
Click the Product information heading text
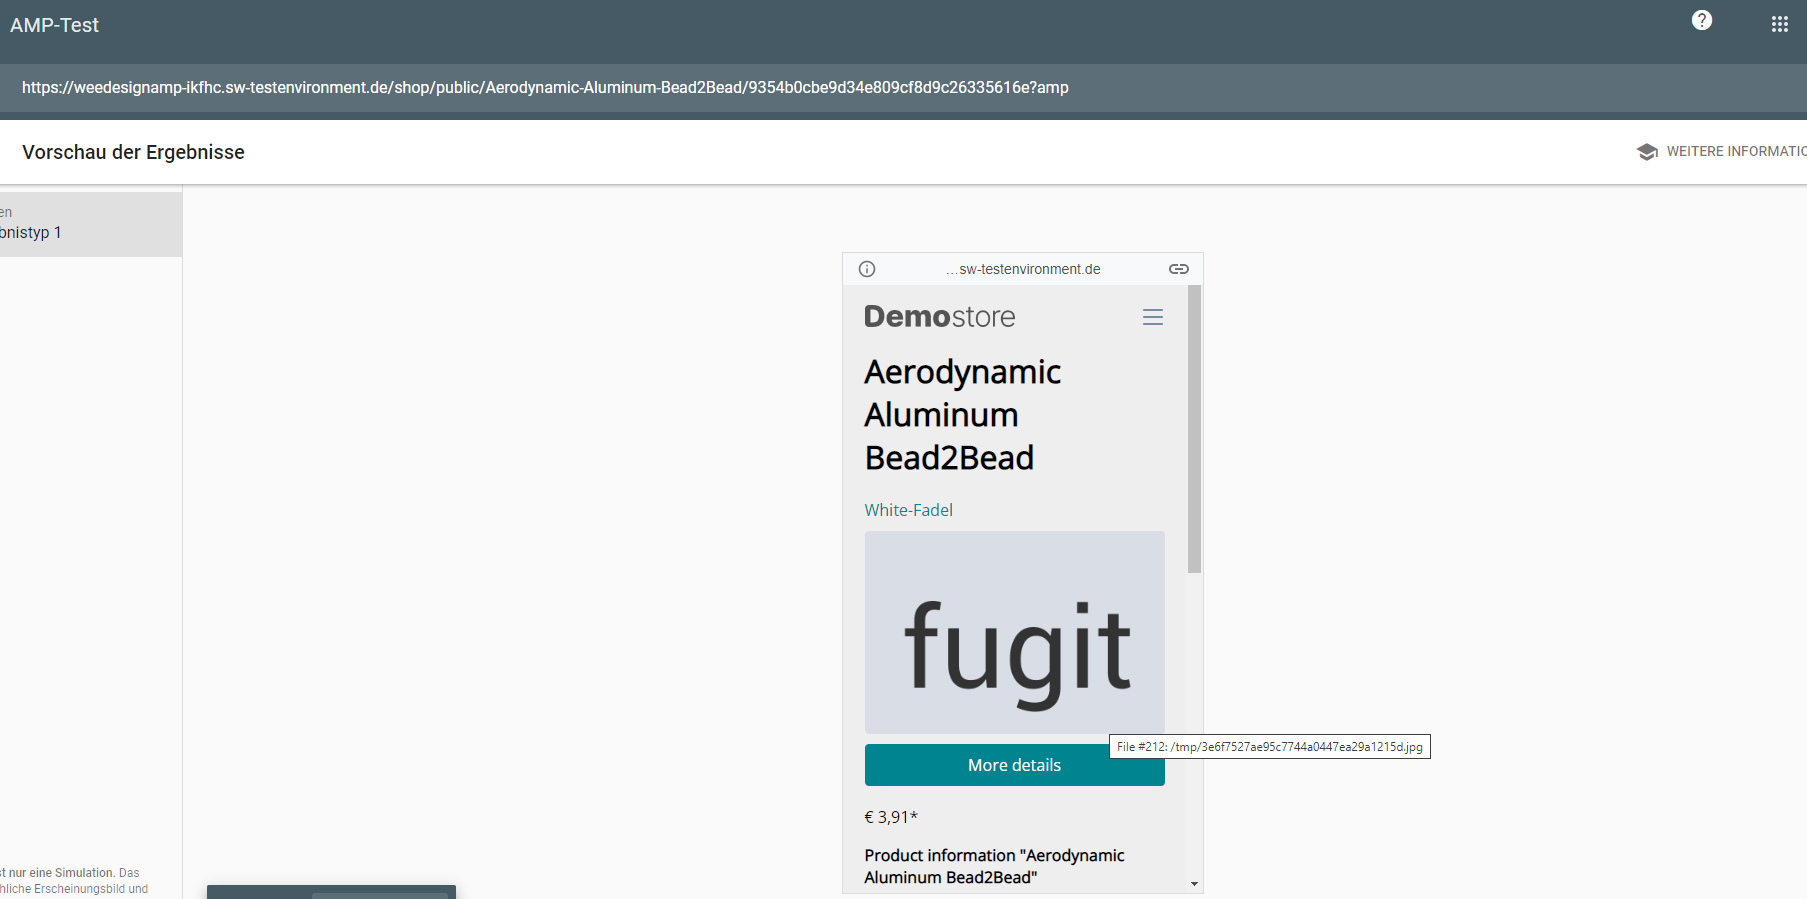994,866
